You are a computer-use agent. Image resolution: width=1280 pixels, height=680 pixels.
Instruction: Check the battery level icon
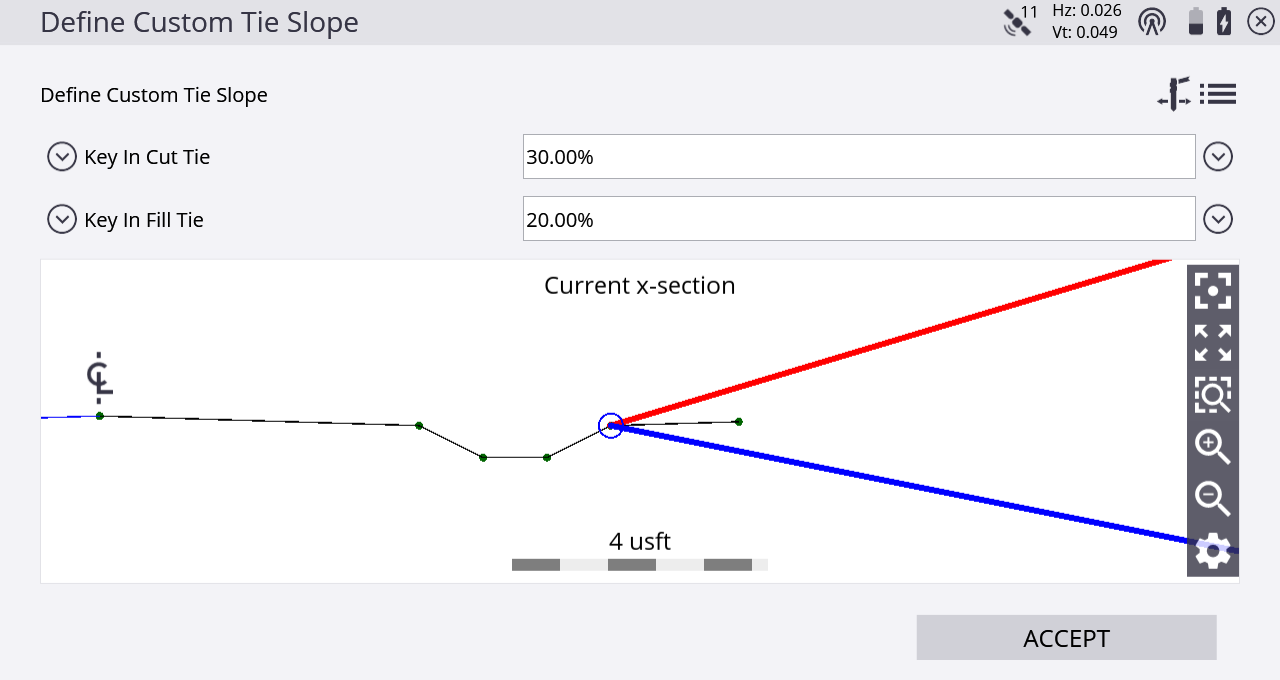1195,22
